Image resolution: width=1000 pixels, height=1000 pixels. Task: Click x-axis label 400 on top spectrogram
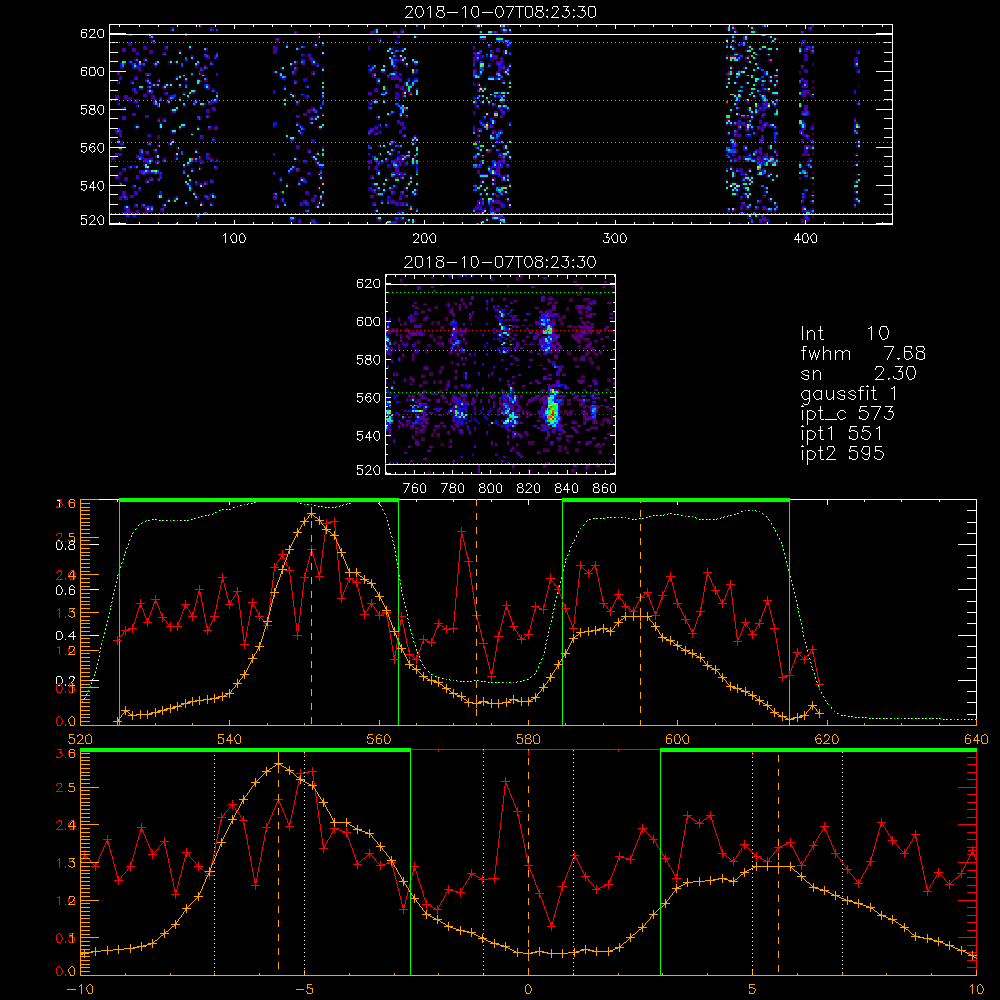click(805, 238)
